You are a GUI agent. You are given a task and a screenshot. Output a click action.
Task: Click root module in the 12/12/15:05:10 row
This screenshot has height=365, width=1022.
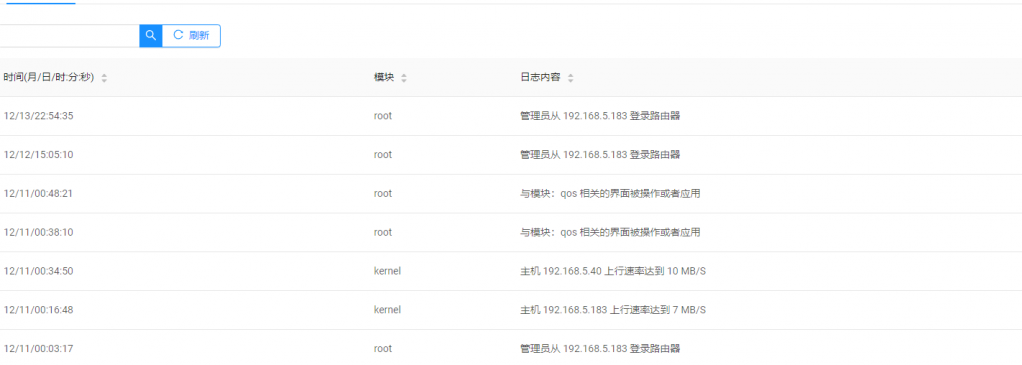pyautogui.click(x=383, y=154)
